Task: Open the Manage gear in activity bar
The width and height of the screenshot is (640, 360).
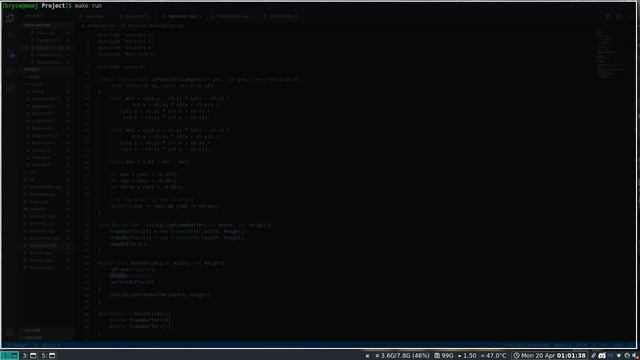Action: 10,332
